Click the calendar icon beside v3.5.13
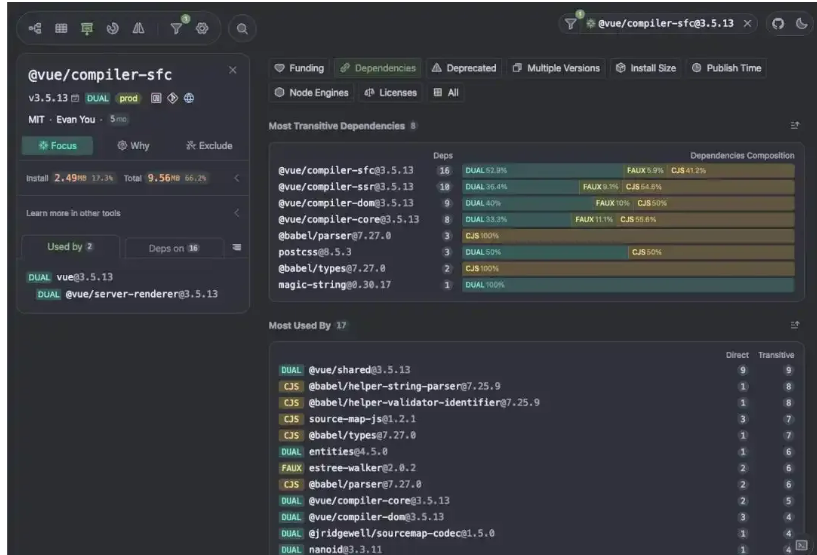817x555 pixels. [75, 98]
